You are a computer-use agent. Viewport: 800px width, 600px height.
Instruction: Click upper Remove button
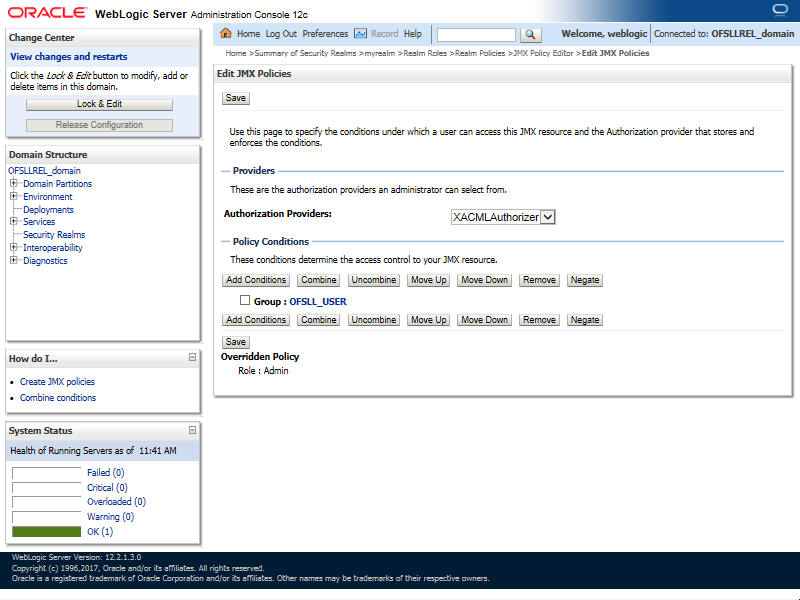(539, 280)
